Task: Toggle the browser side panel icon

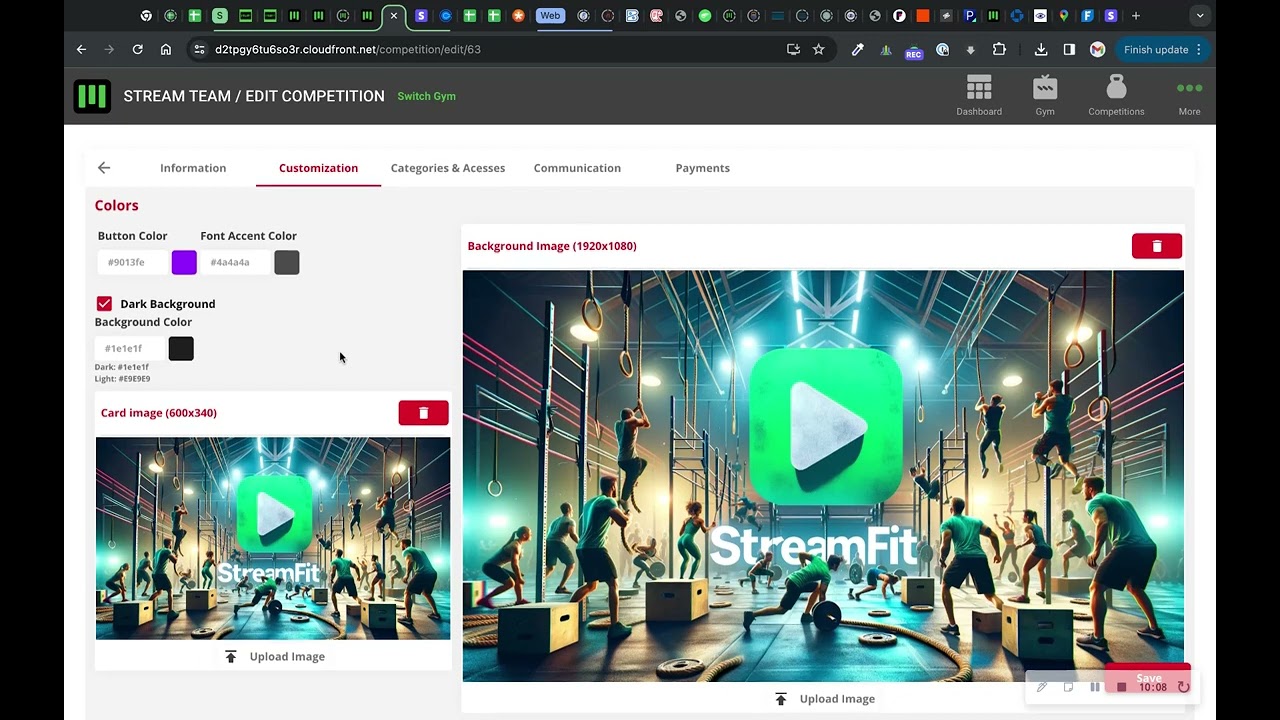Action: click(x=1069, y=49)
